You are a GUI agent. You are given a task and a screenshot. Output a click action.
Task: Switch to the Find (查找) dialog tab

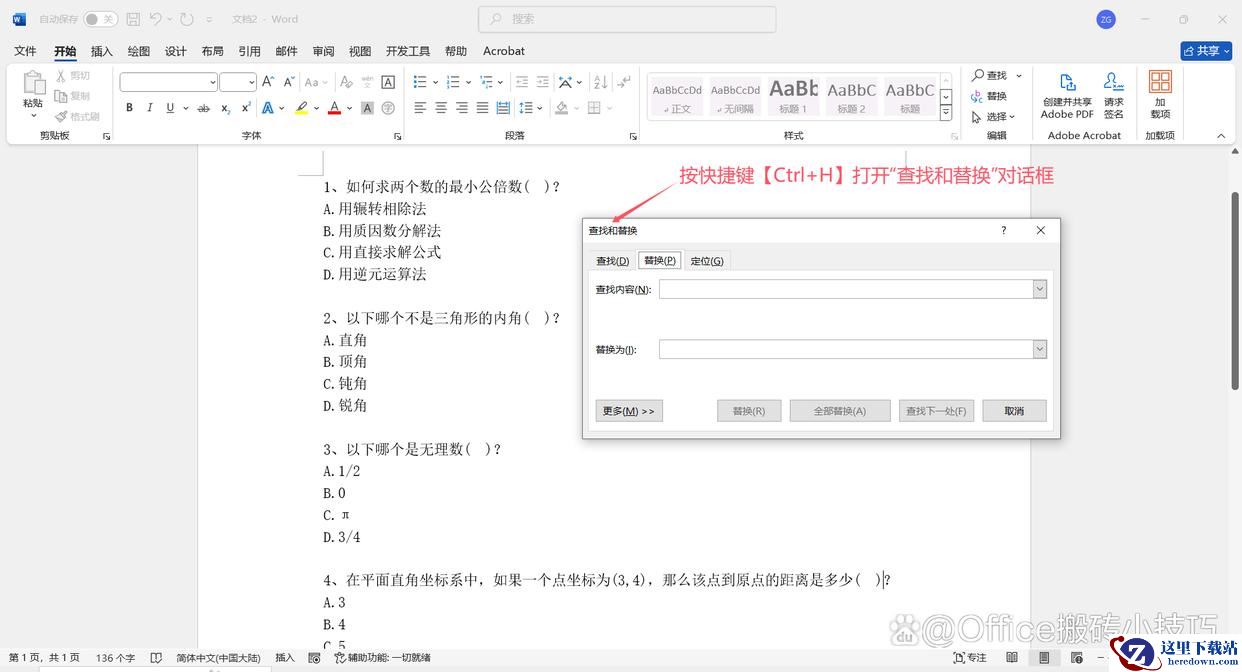point(612,261)
